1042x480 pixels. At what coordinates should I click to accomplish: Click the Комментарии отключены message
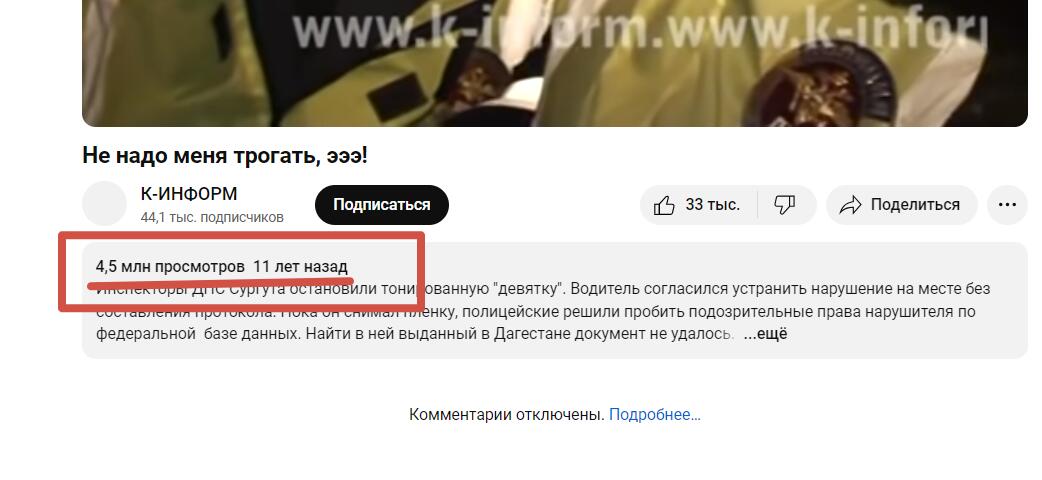(x=506, y=415)
